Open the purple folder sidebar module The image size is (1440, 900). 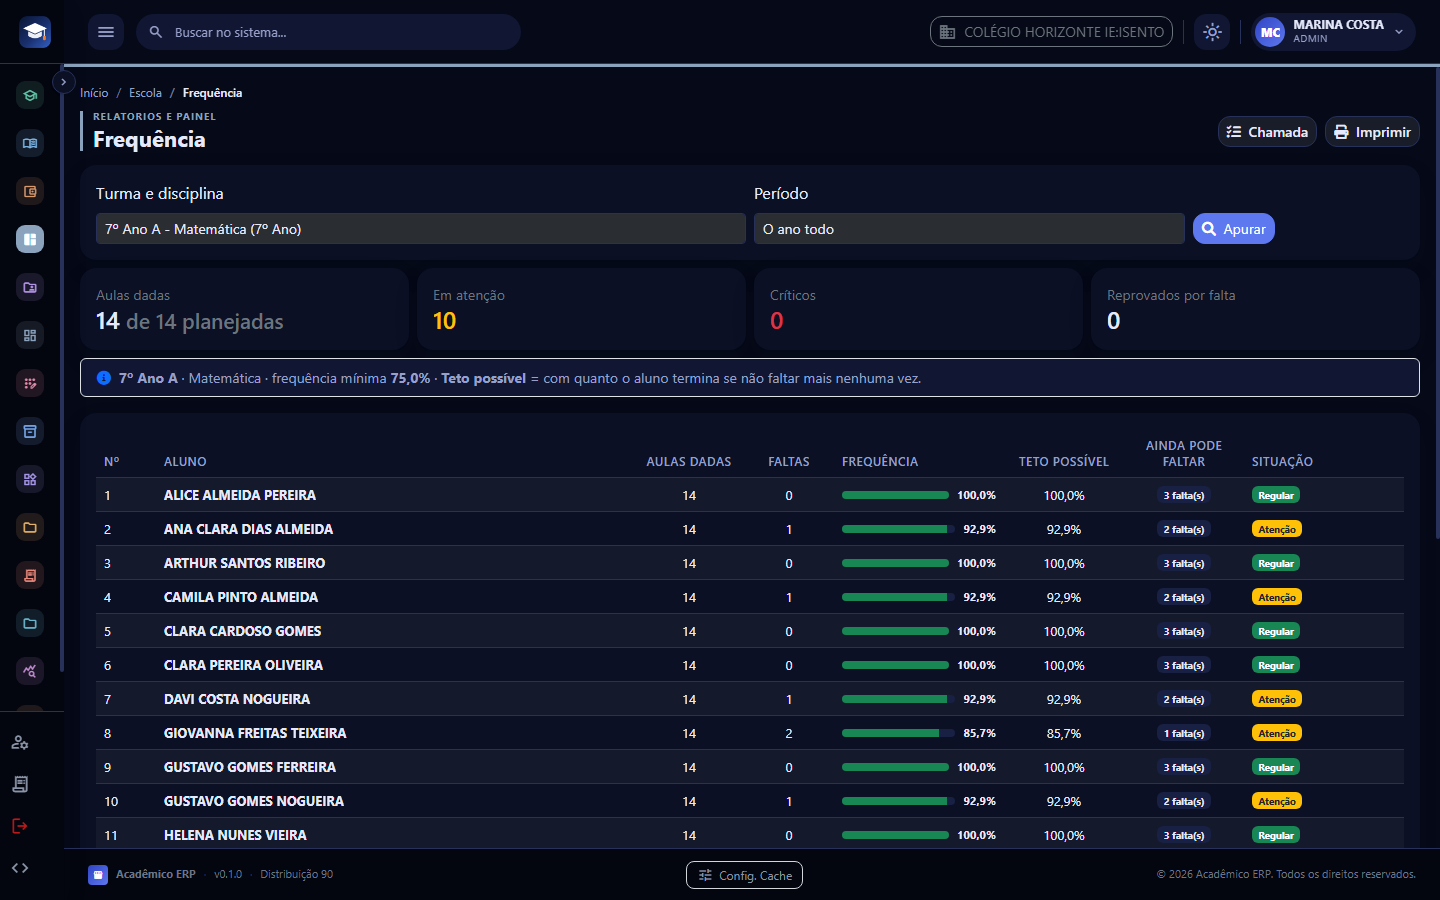tap(30, 288)
